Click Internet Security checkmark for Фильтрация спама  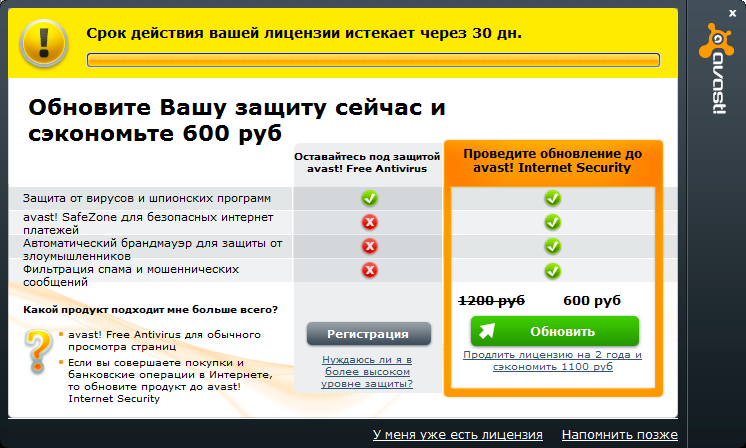point(552,271)
